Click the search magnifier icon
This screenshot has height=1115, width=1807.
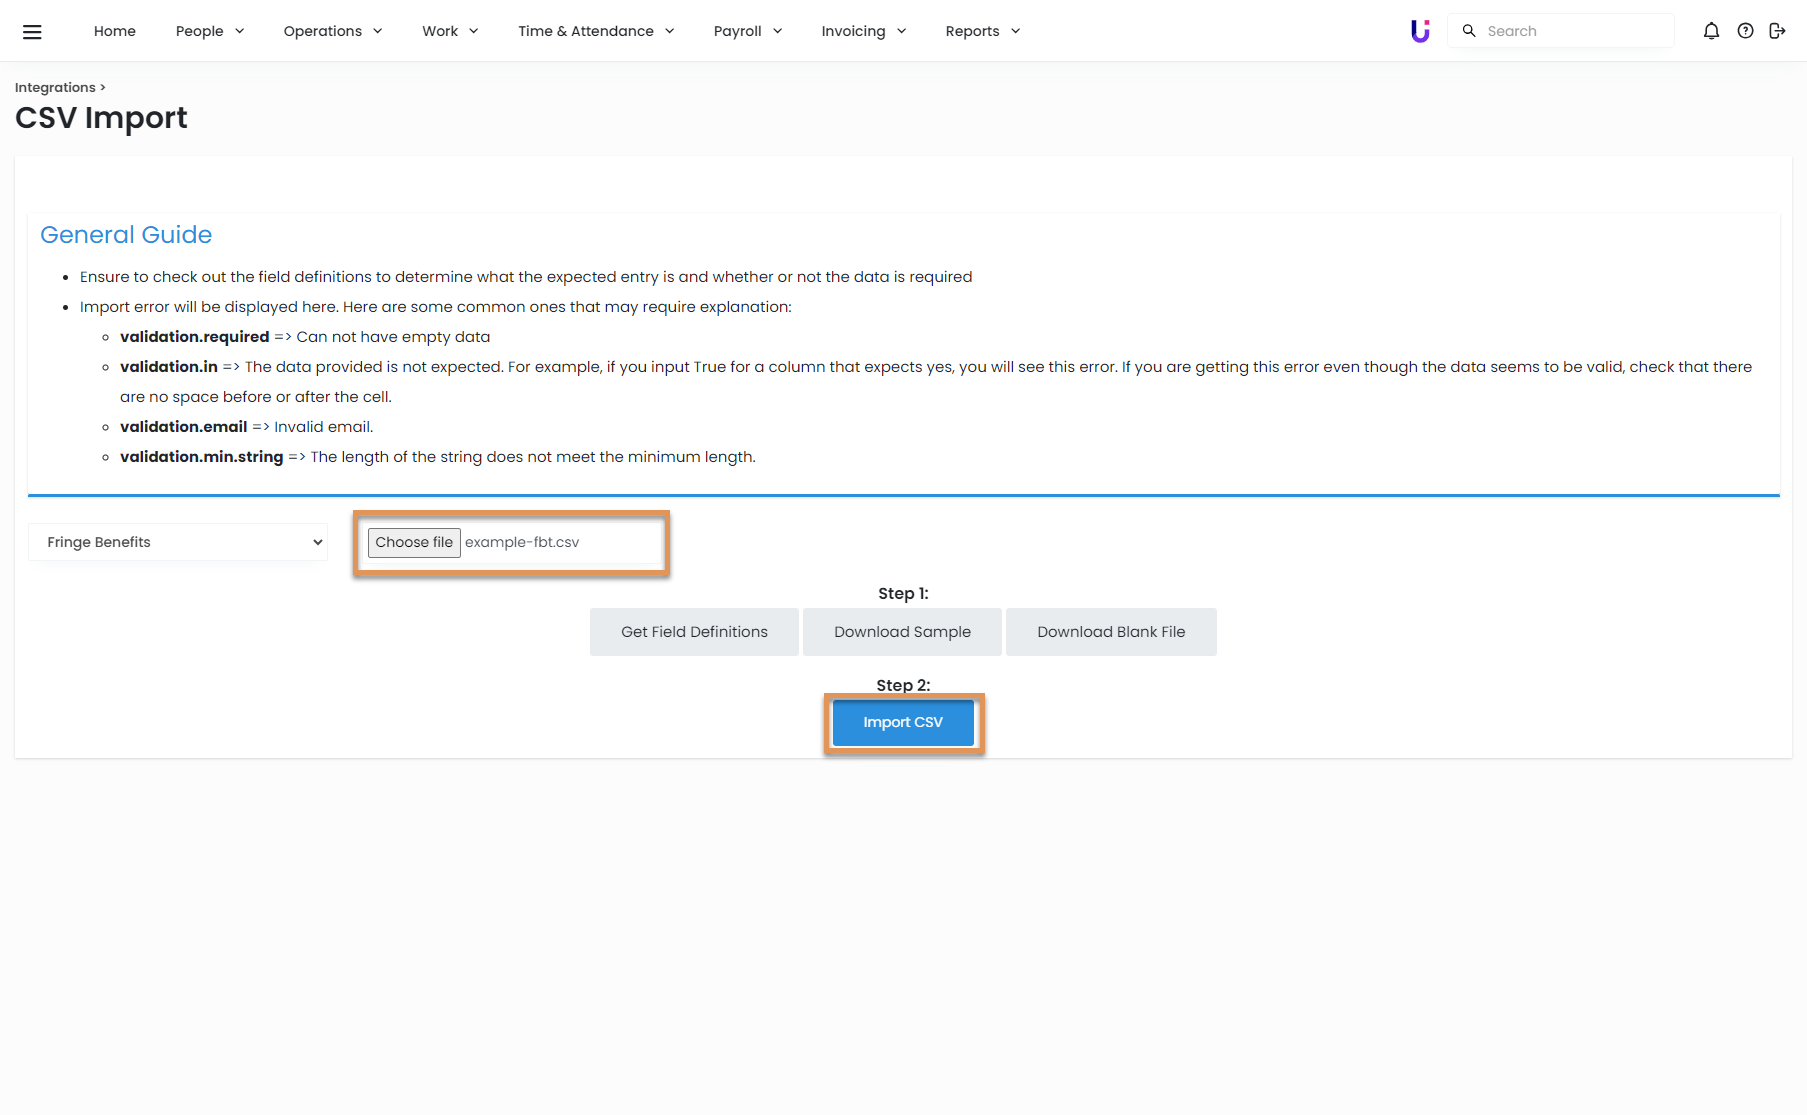click(1469, 31)
